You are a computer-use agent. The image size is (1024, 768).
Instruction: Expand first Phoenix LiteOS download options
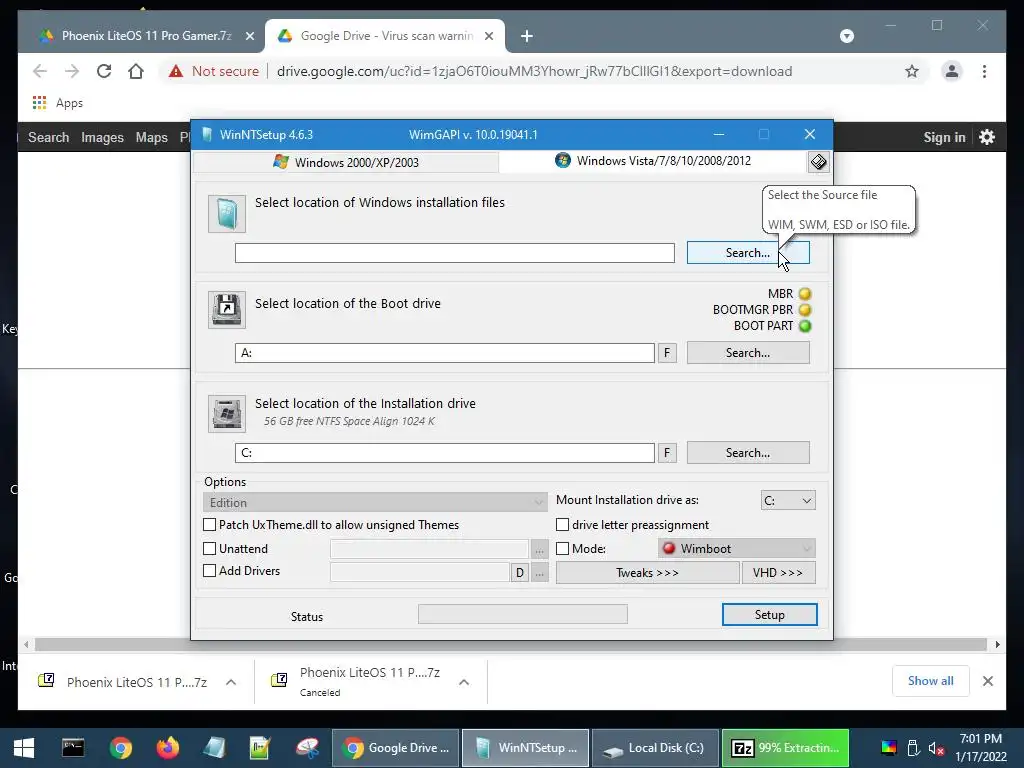(x=231, y=682)
